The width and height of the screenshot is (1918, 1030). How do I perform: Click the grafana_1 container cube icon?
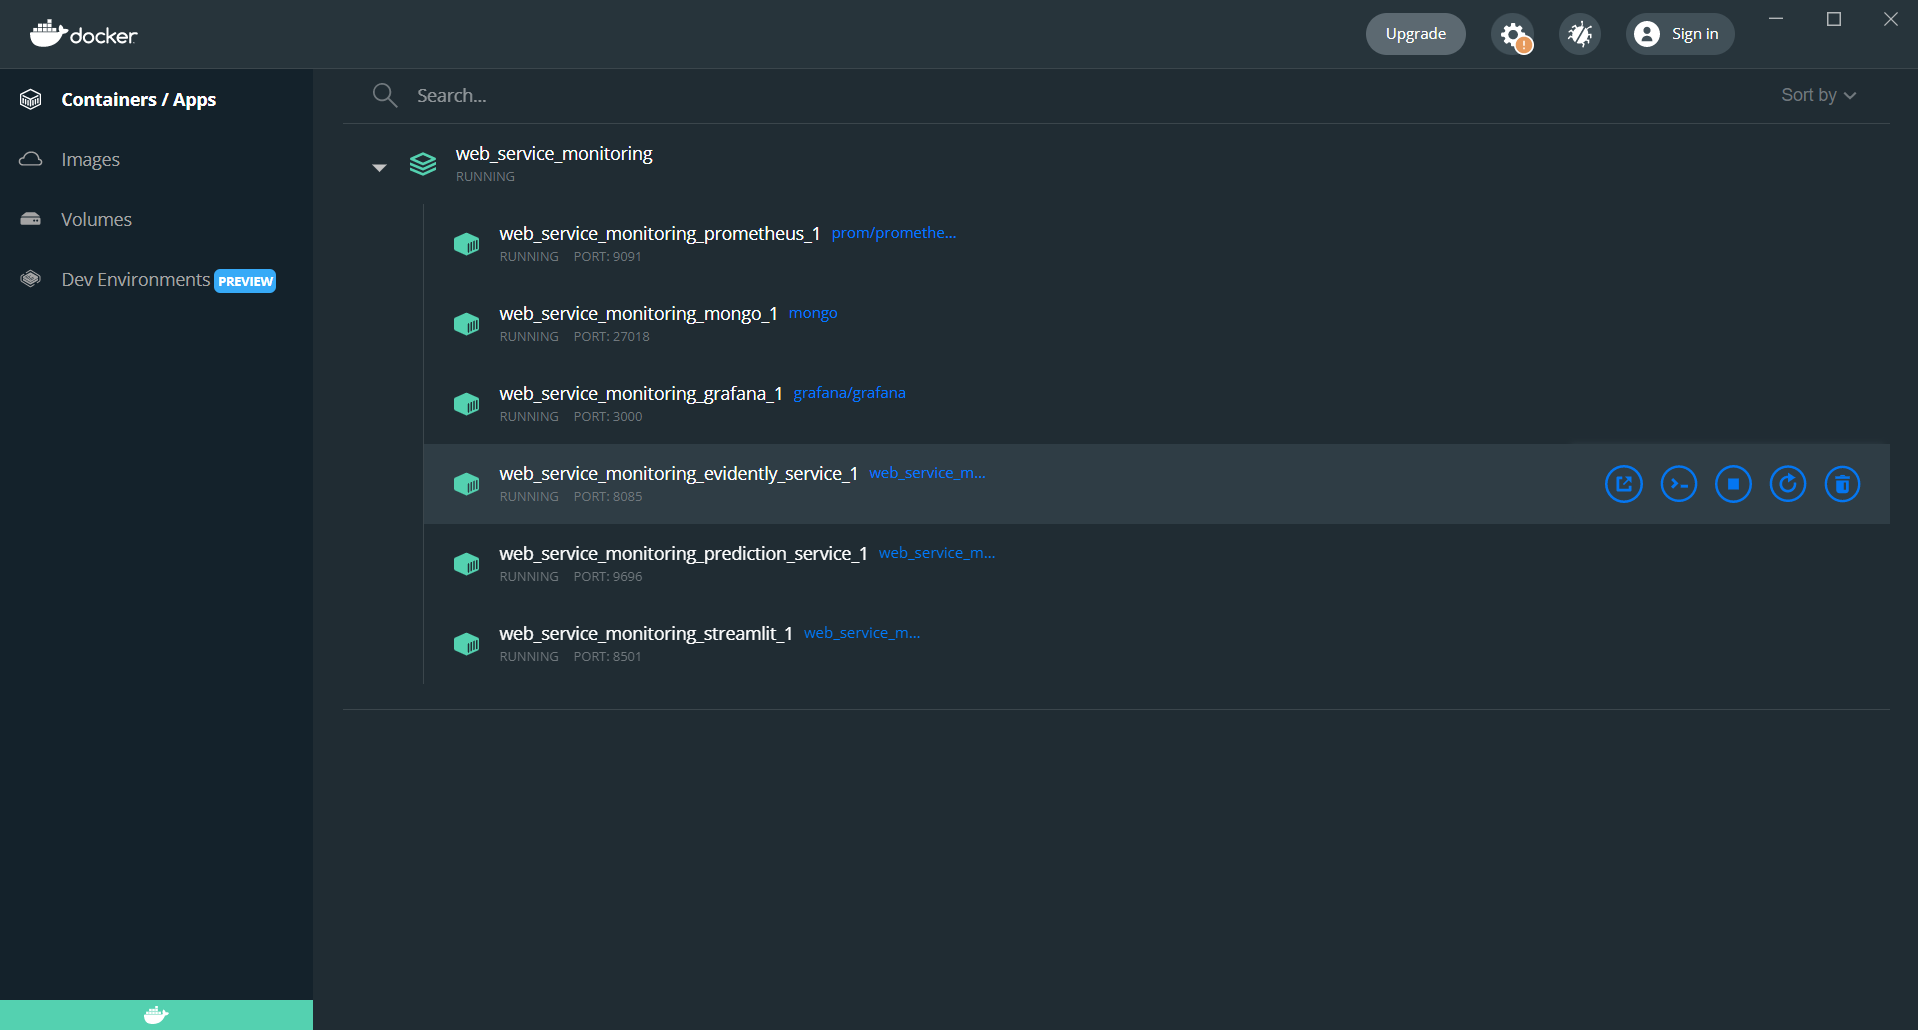click(x=467, y=404)
